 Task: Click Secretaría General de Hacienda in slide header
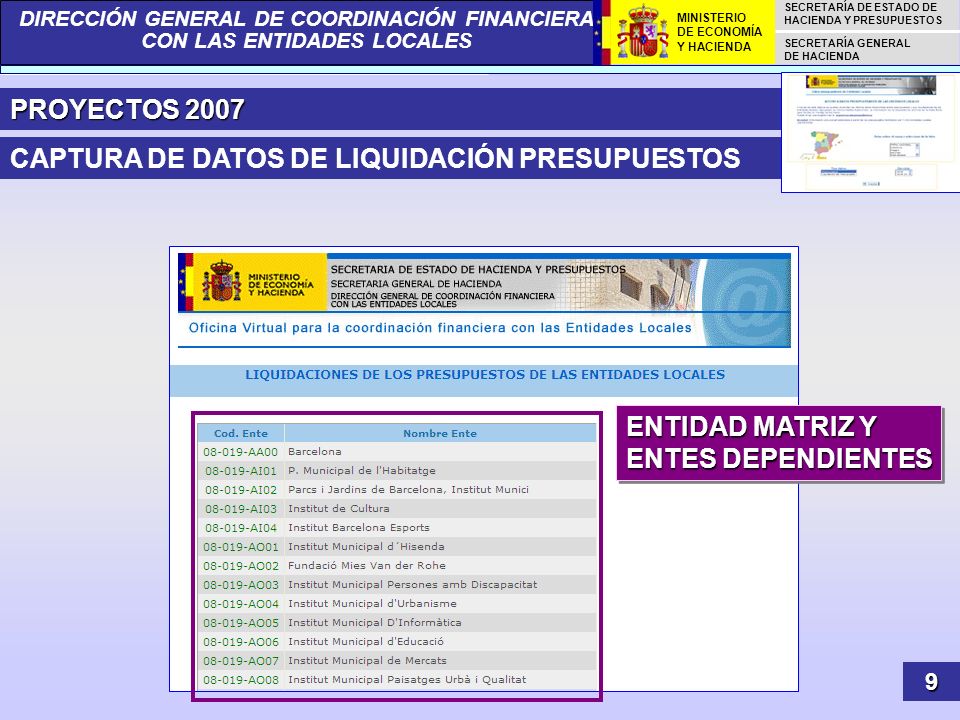(x=847, y=50)
